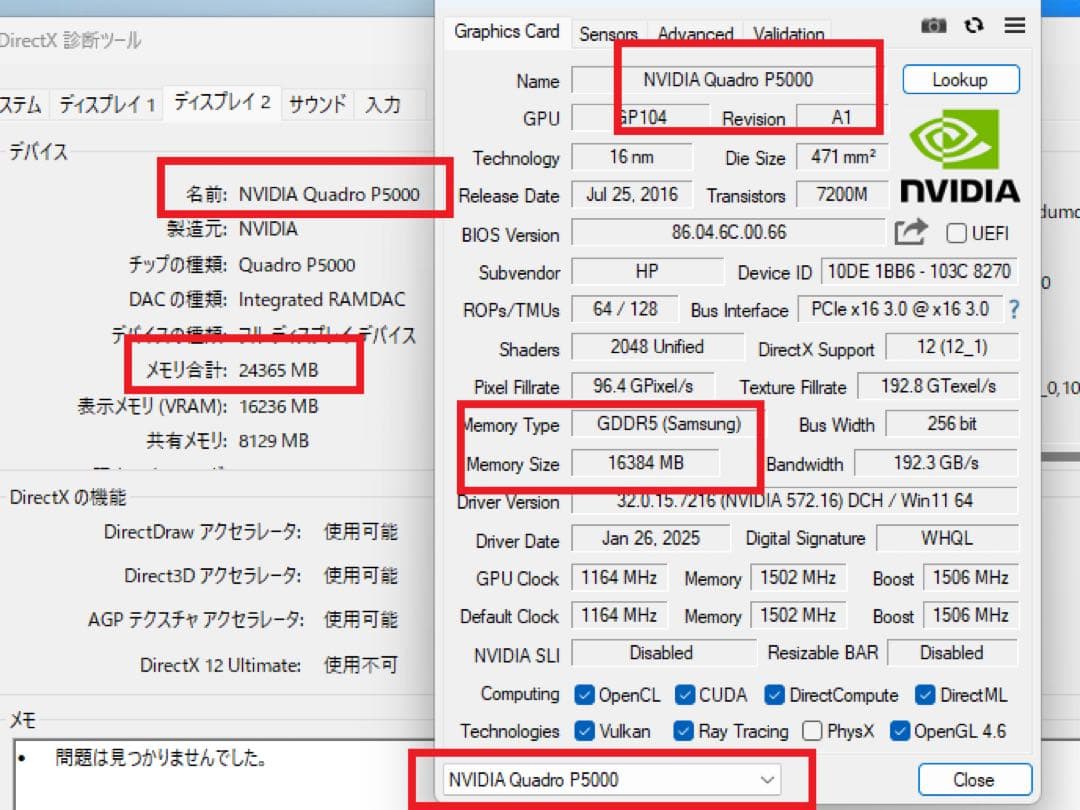Refresh GPU readings with the refresh icon
The height and width of the screenshot is (810, 1080).
[x=973, y=26]
